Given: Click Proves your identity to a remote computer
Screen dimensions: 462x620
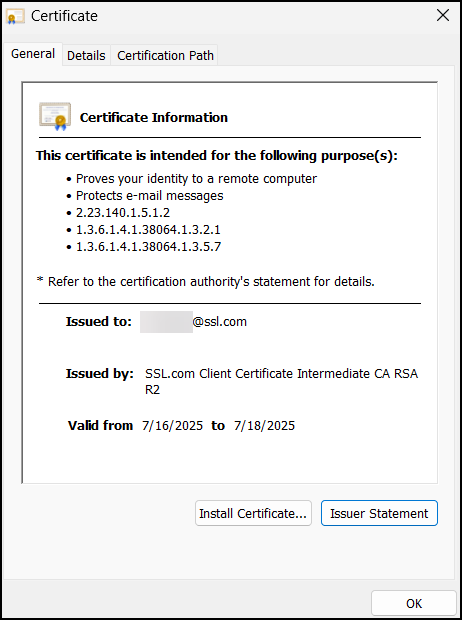Looking at the screenshot, I should tap(196, 179).
